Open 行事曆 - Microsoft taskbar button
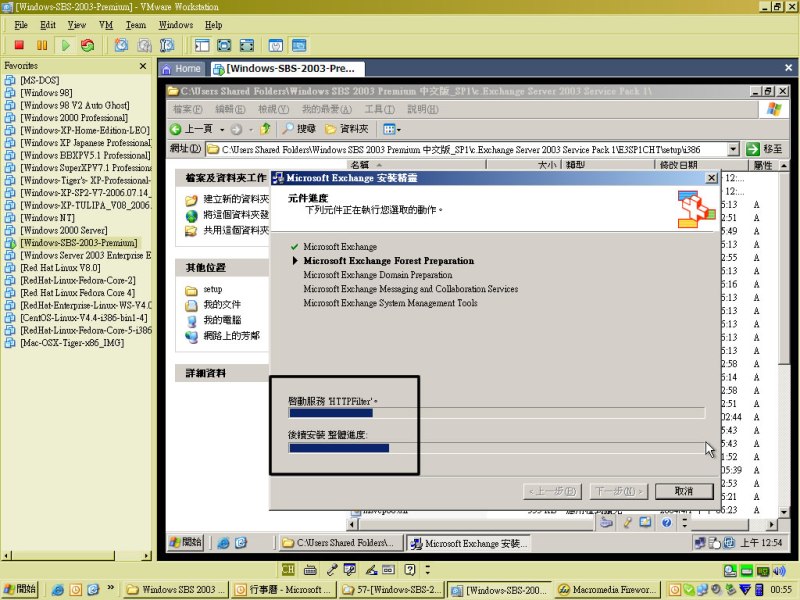800x600 pixels. click(283, 590)
